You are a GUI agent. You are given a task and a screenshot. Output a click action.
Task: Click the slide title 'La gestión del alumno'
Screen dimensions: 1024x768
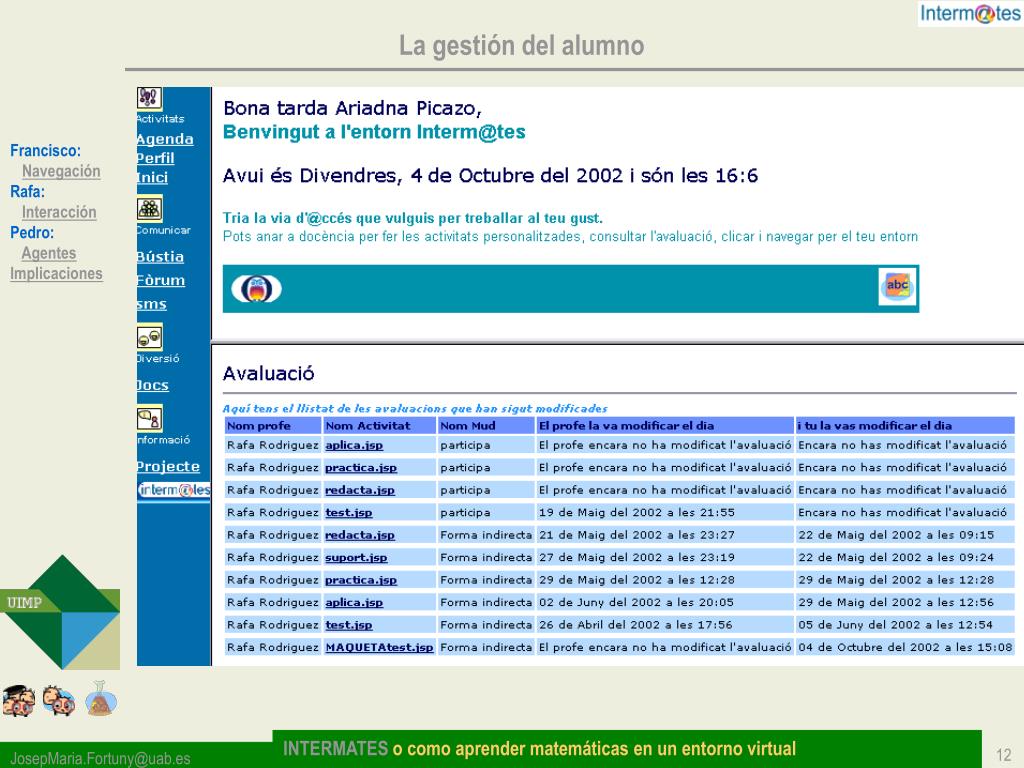coord(522,46)
